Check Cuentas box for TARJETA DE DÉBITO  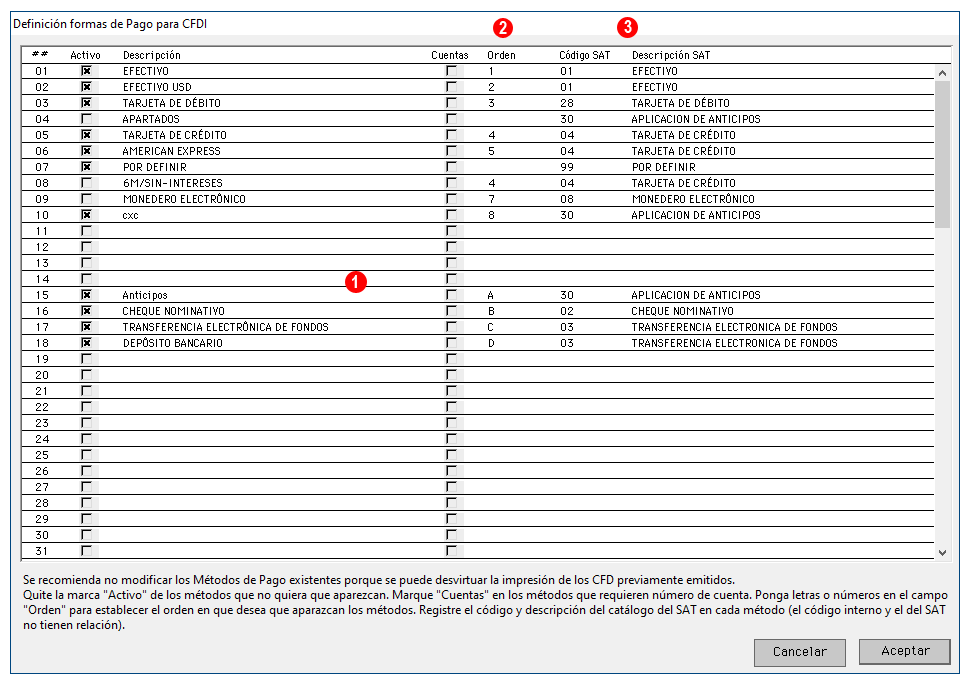click(451, 103)
